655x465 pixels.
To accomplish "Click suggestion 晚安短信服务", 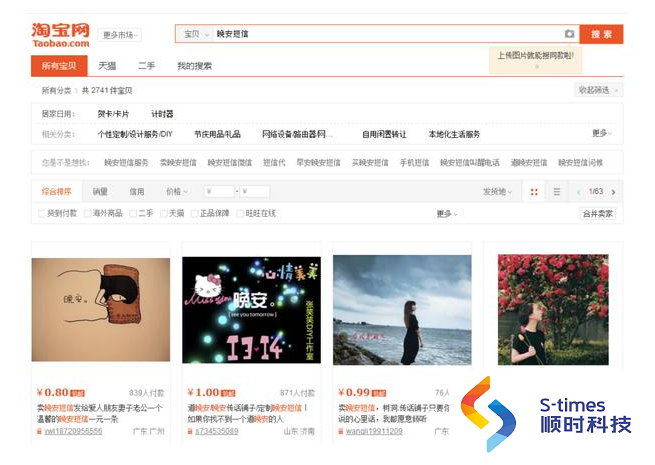I will coord(126,163).
